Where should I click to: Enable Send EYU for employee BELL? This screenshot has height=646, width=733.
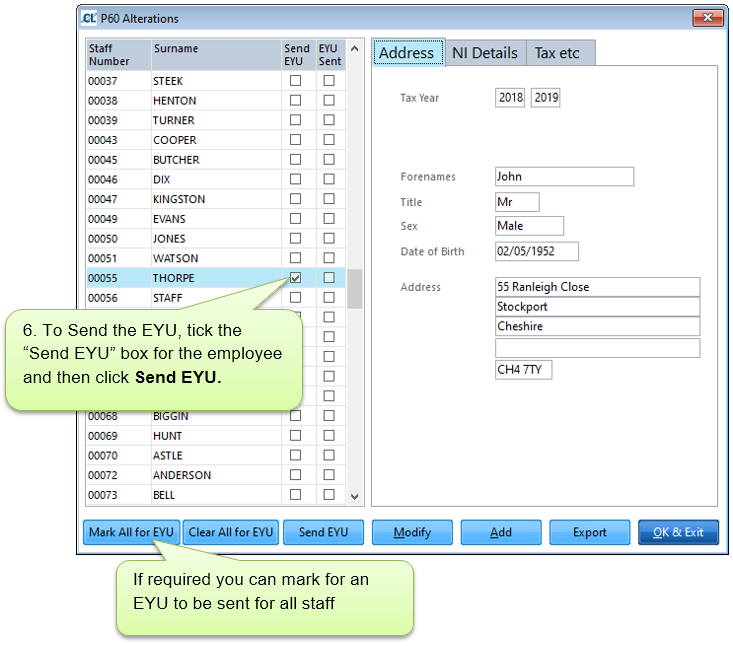click(x=295, y=495)
